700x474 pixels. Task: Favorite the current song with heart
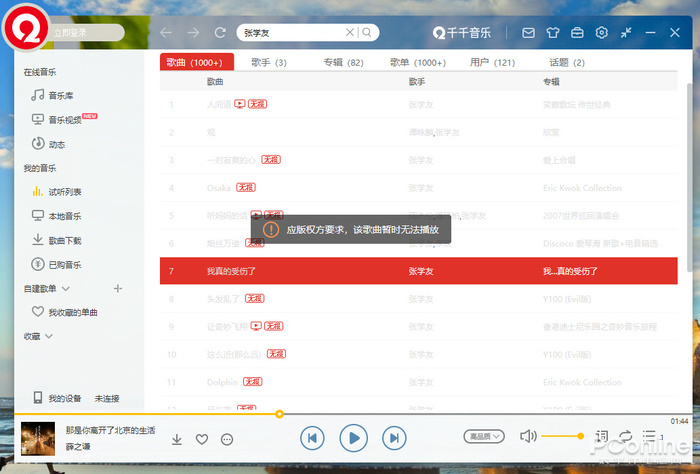[202, 440]
